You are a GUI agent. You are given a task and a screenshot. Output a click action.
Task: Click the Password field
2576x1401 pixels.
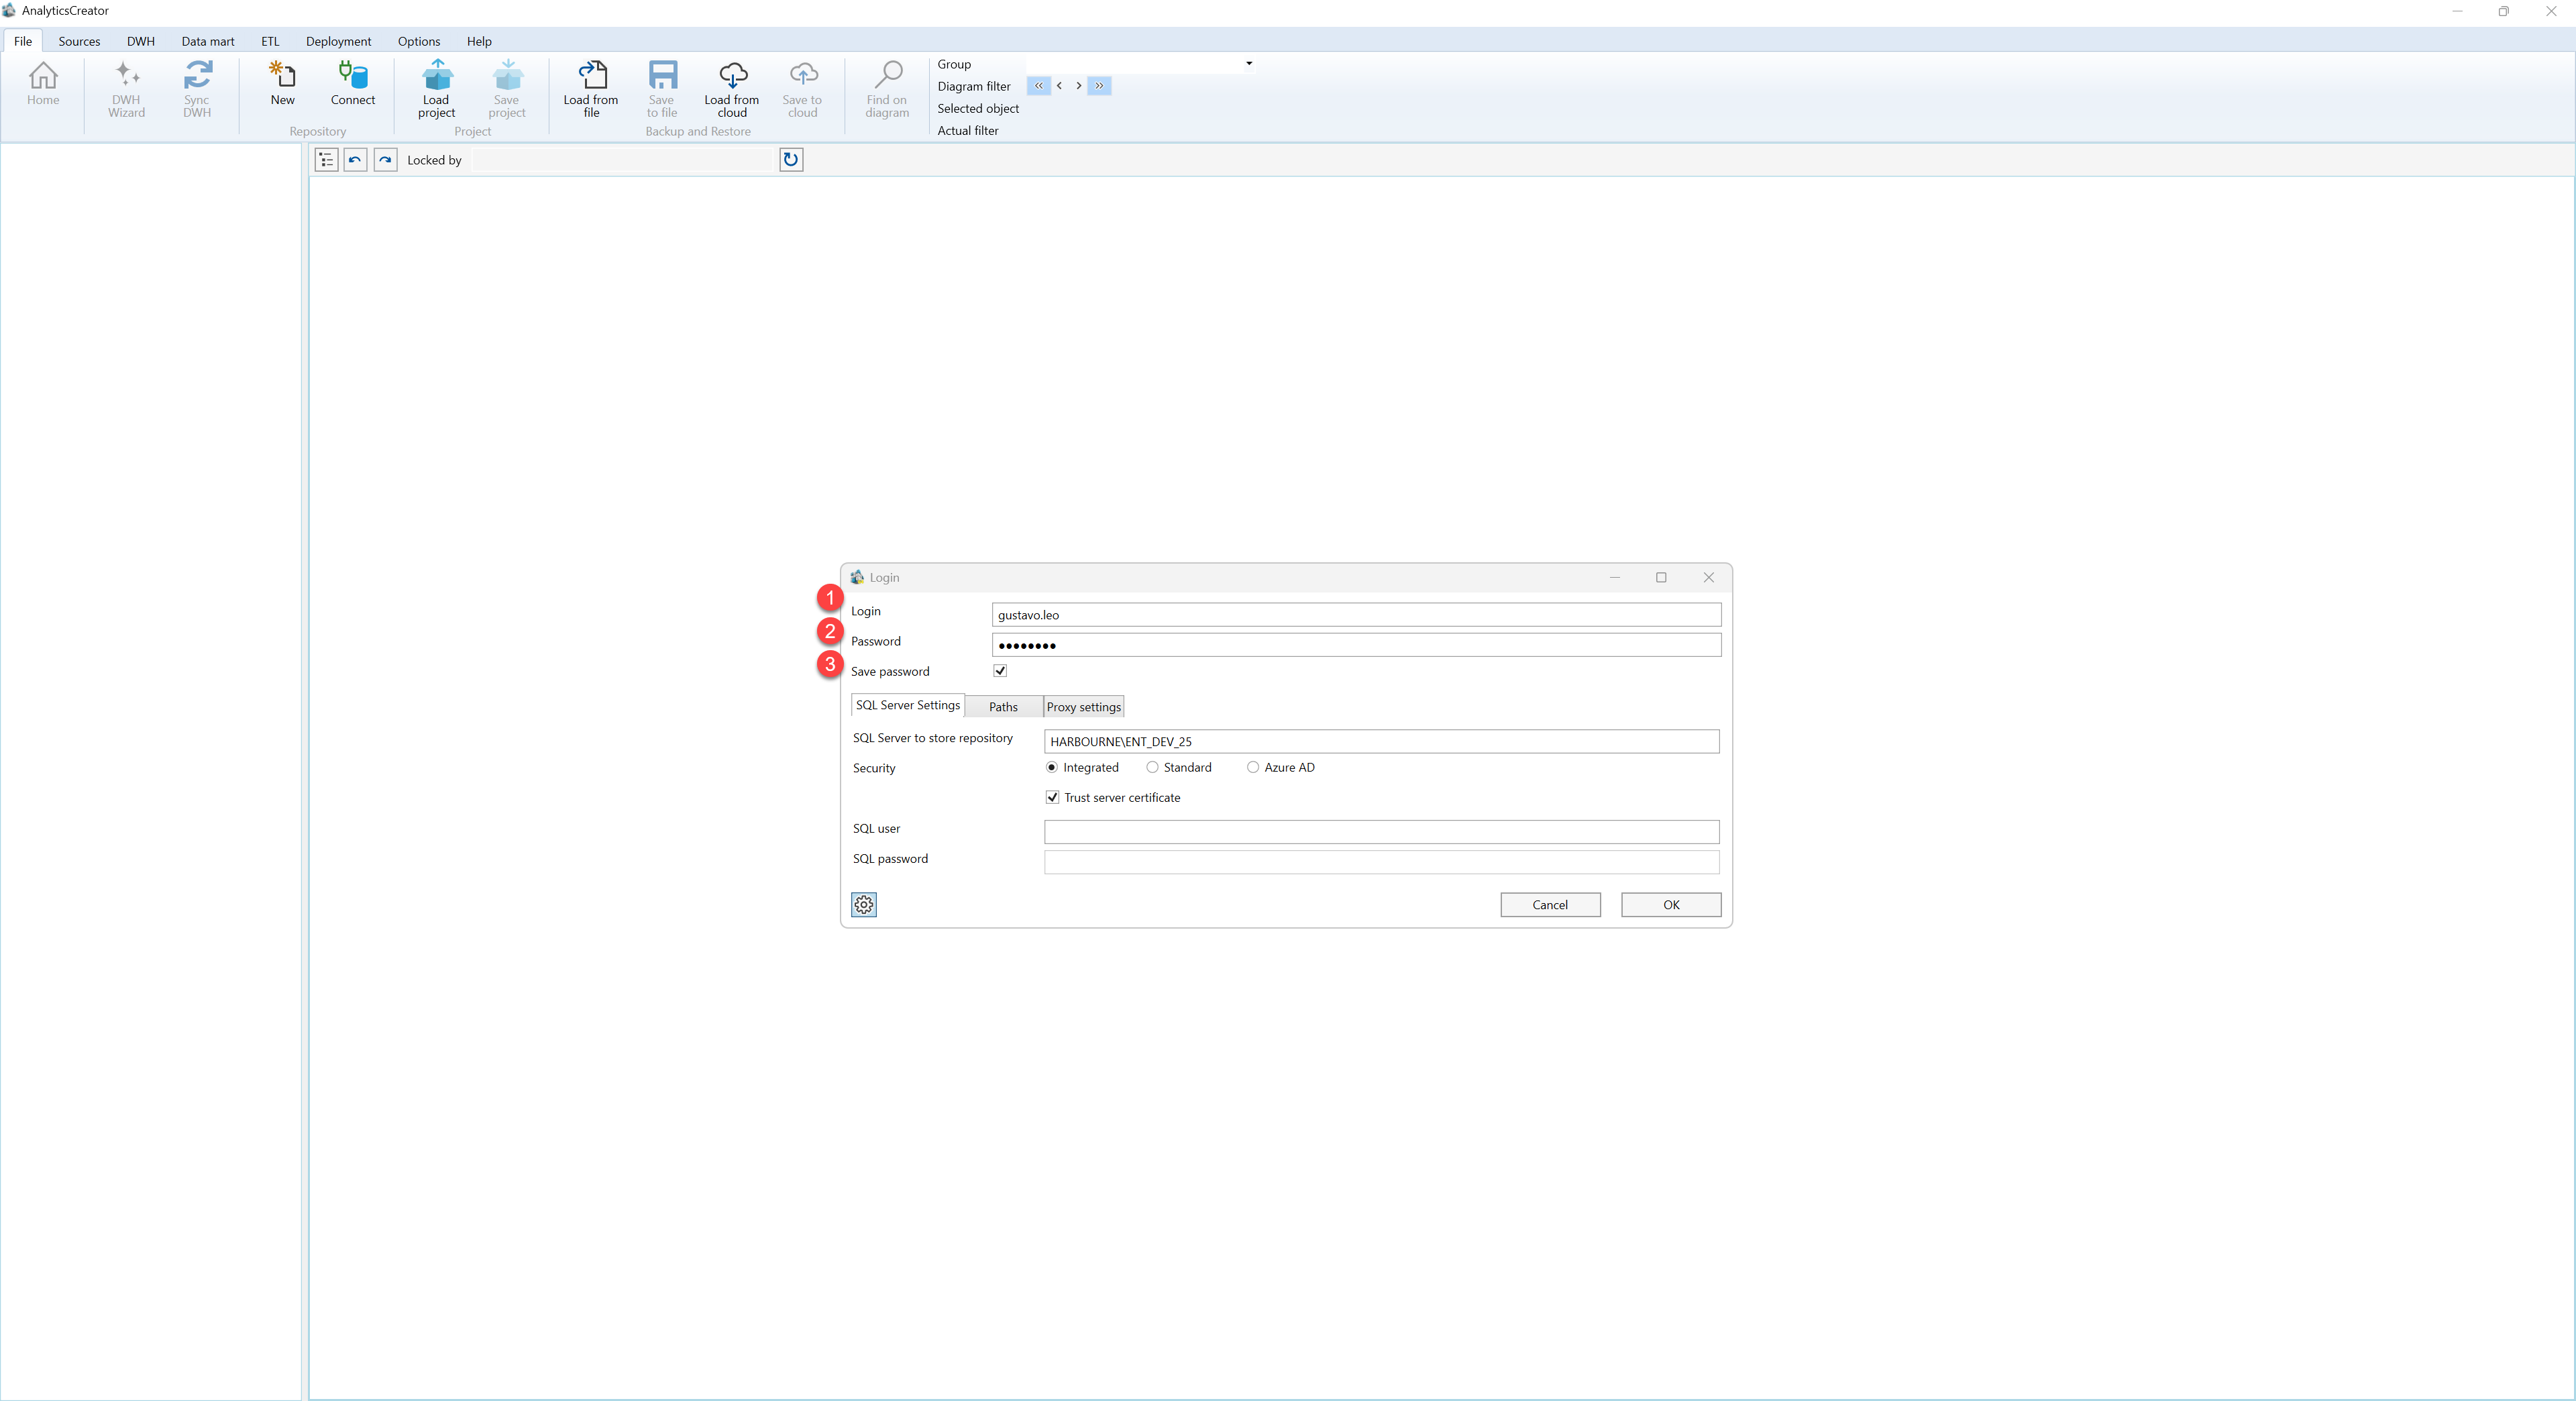(1356, 645)
